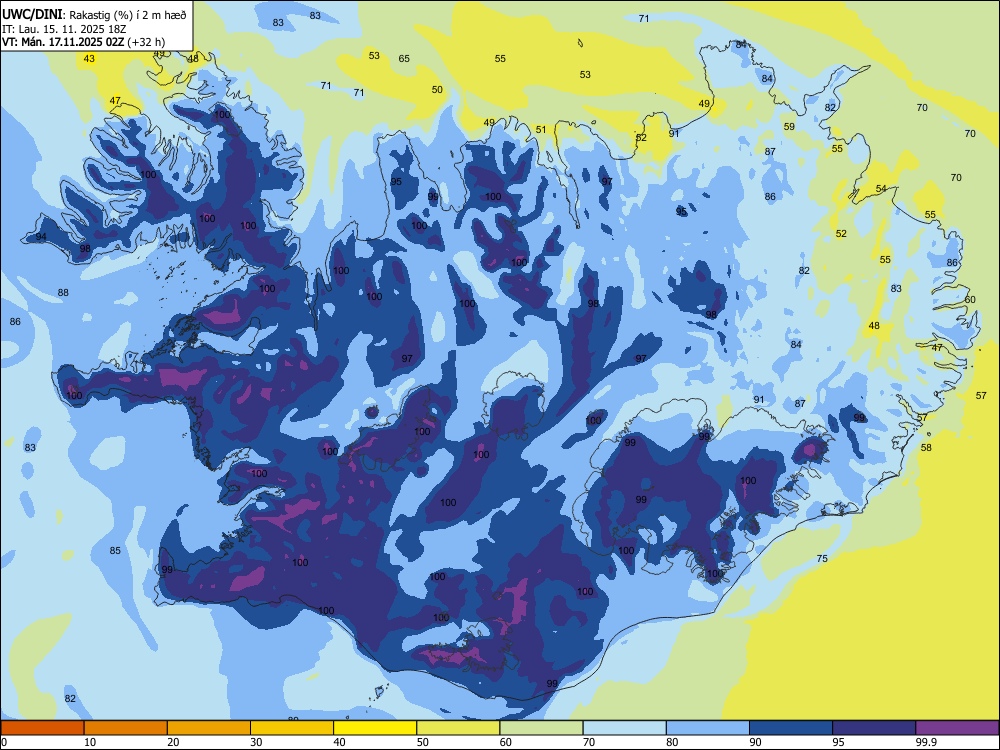Click the bright yellow 40–50 legend swatch
This screenshot has width=1000, height=750.
coord(375,728)
